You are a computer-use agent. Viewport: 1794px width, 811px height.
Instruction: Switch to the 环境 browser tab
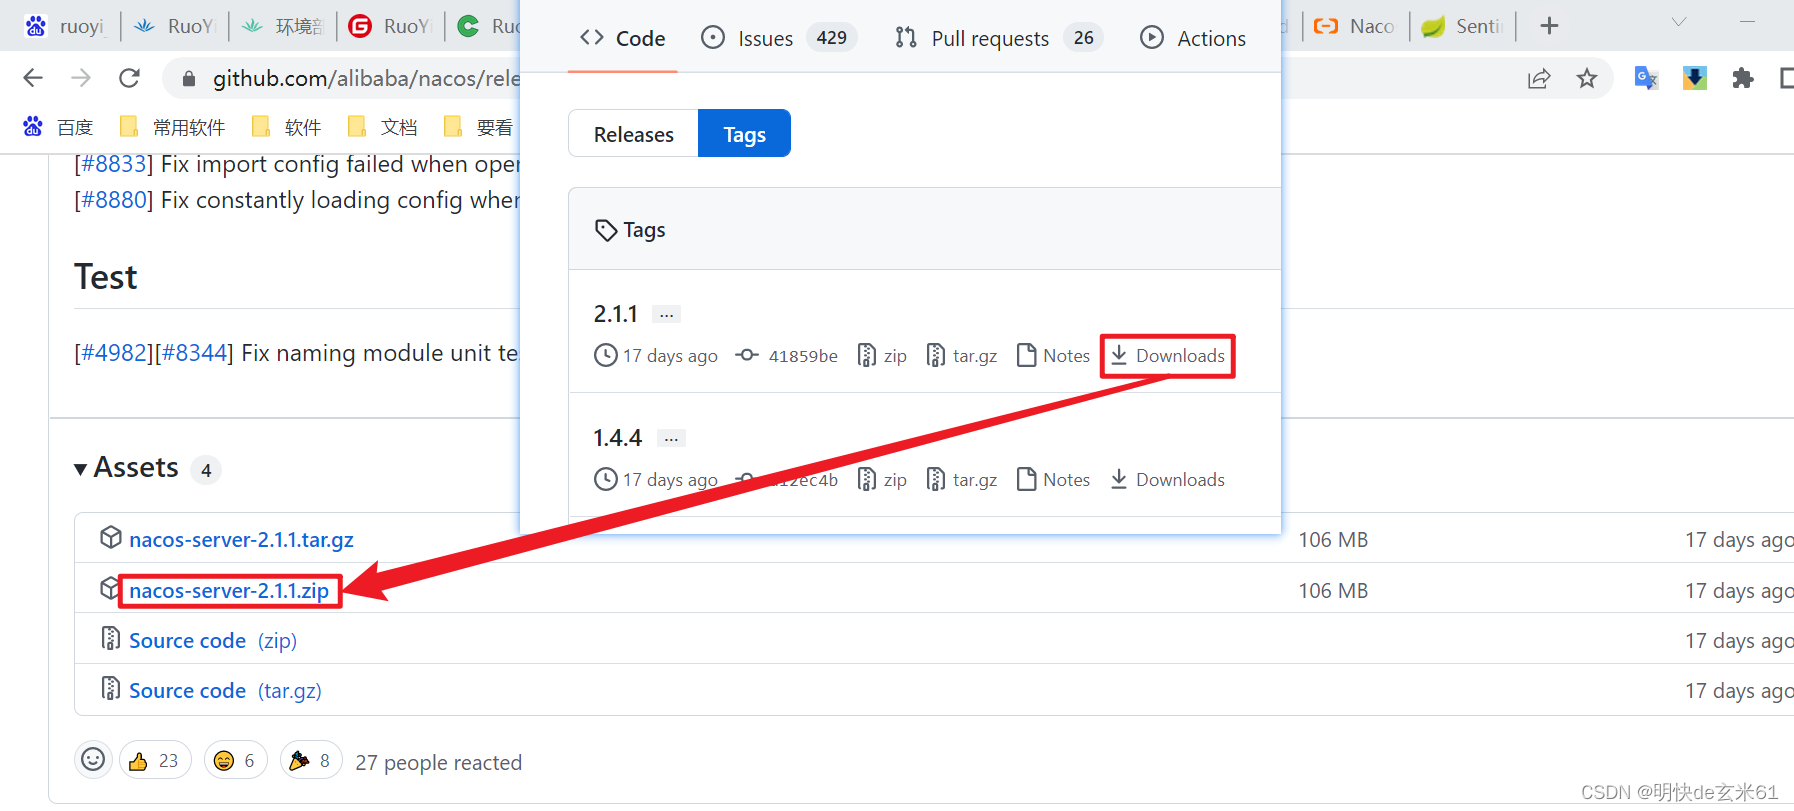pyautogui.click(x=284, y=26)
